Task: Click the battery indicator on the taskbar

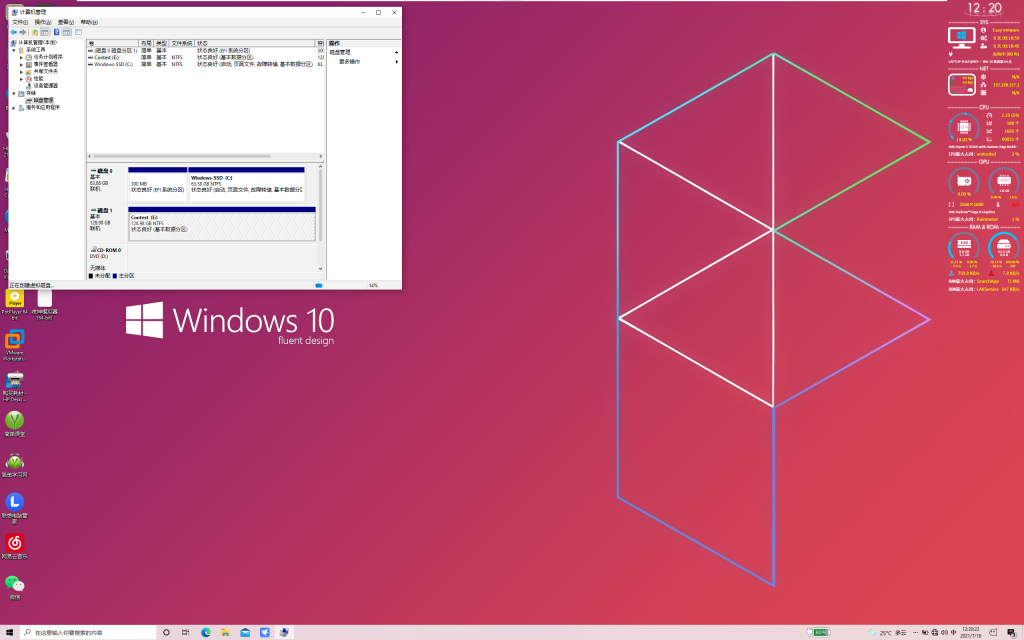Action: [819, 632]
